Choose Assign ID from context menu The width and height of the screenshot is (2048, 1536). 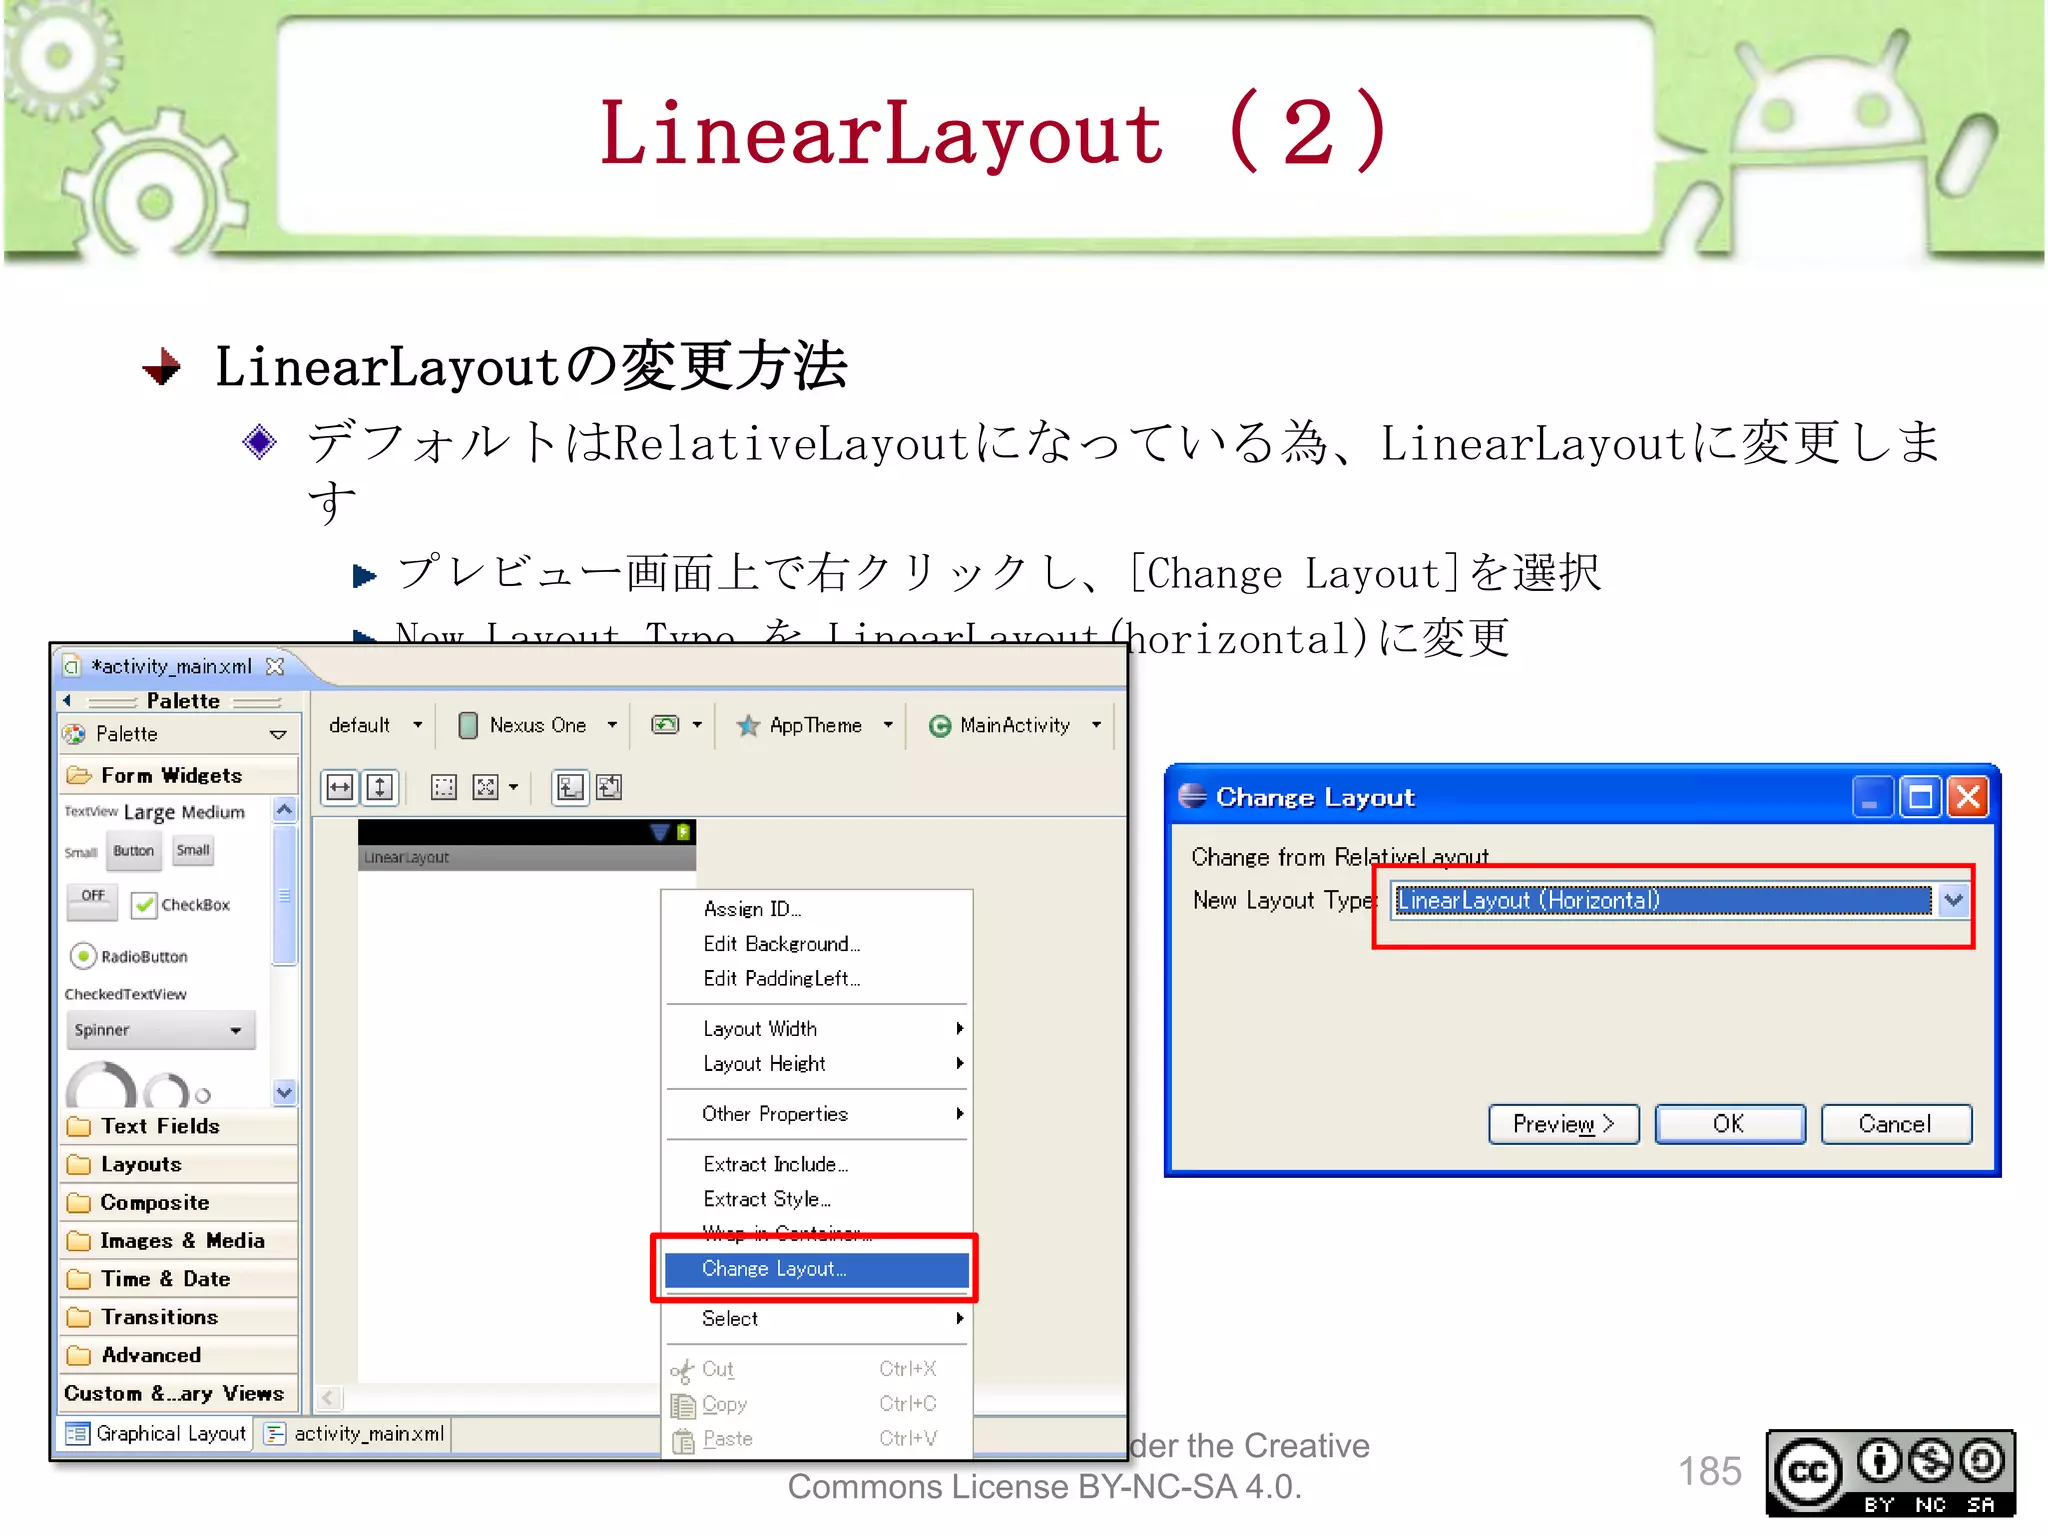coord(816,909)
